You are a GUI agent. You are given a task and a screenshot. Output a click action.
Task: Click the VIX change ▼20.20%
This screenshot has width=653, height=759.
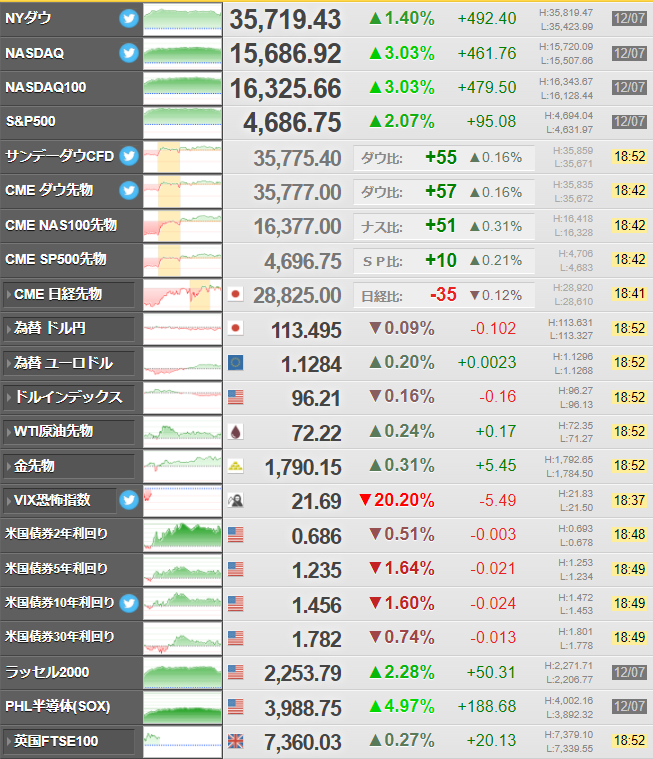pos(396,500)
